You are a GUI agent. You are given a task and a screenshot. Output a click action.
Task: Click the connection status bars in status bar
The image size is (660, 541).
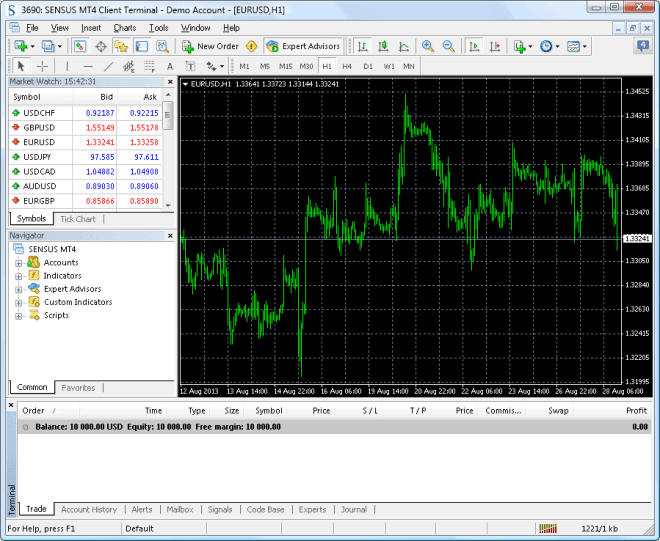(x=548, y=528)
